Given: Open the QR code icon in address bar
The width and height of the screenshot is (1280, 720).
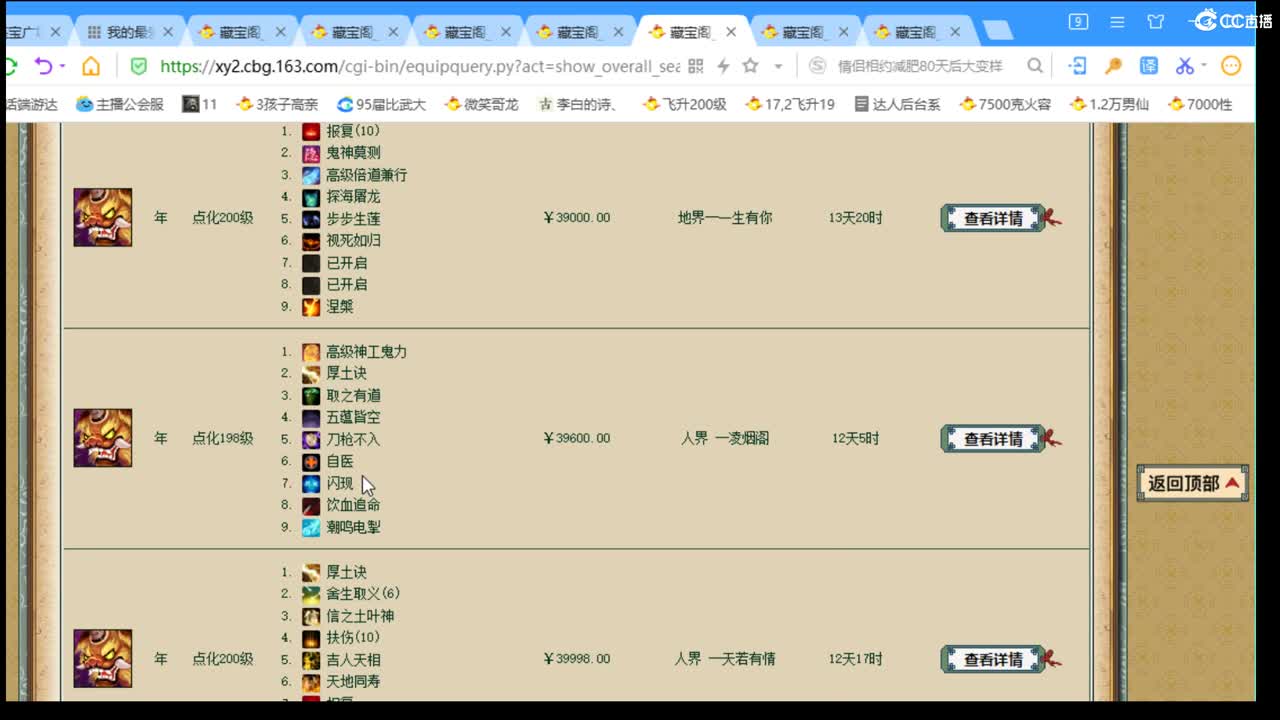Looking at the screenshot, I should coord(696,66).
